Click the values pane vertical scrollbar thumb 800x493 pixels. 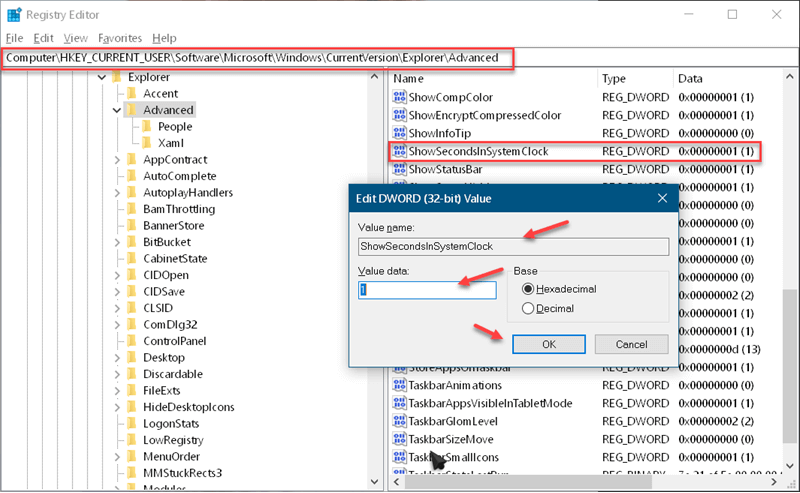[789, 366]
